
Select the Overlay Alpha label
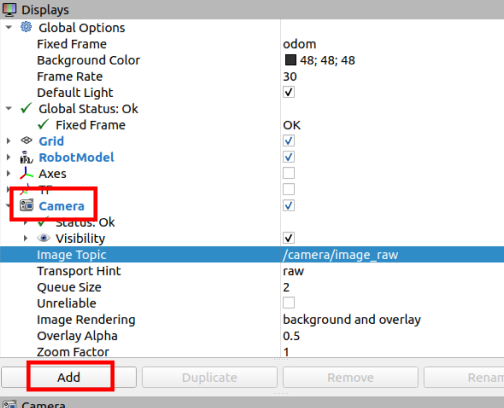click(77, 336)
